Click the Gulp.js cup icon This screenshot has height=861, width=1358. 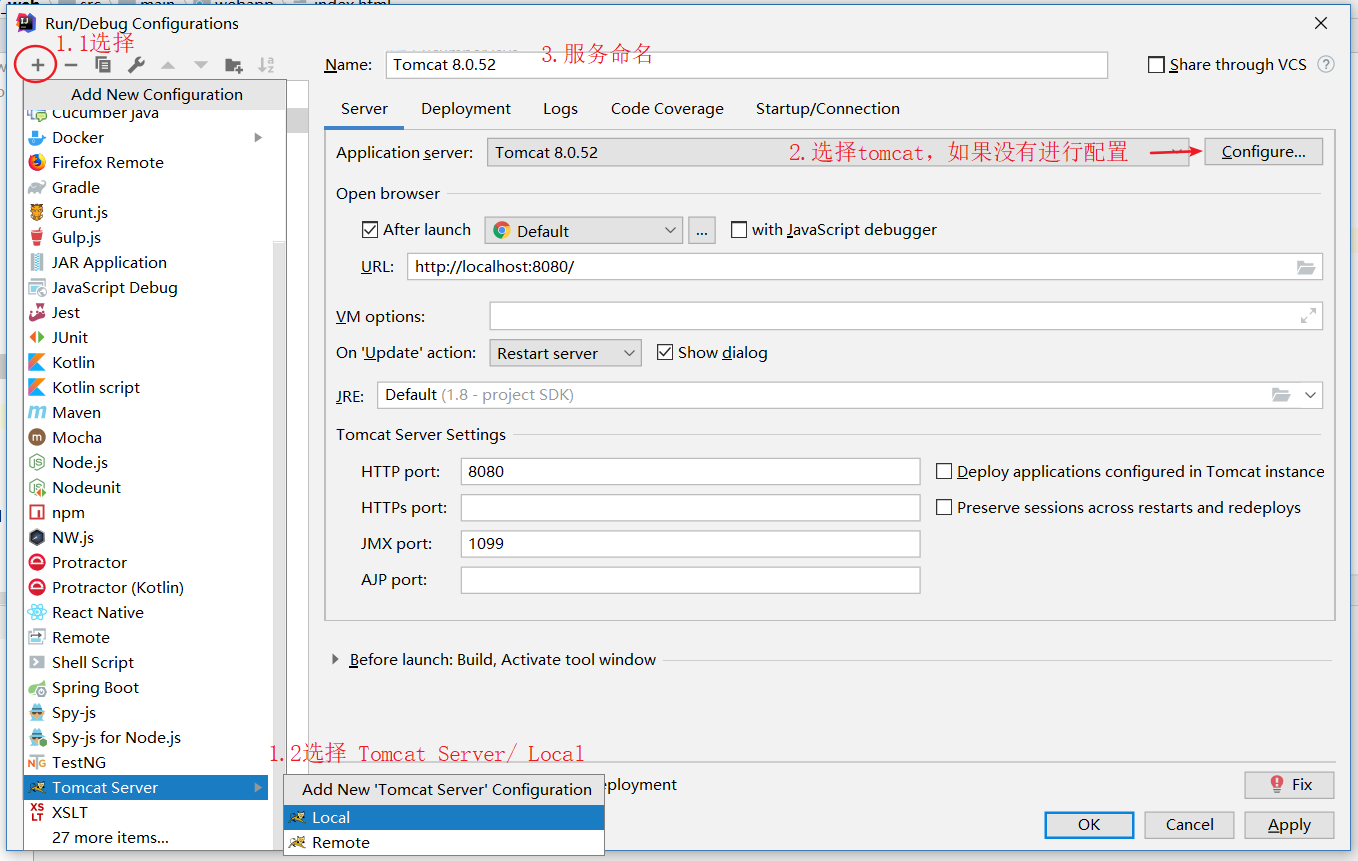click(37, 237)
